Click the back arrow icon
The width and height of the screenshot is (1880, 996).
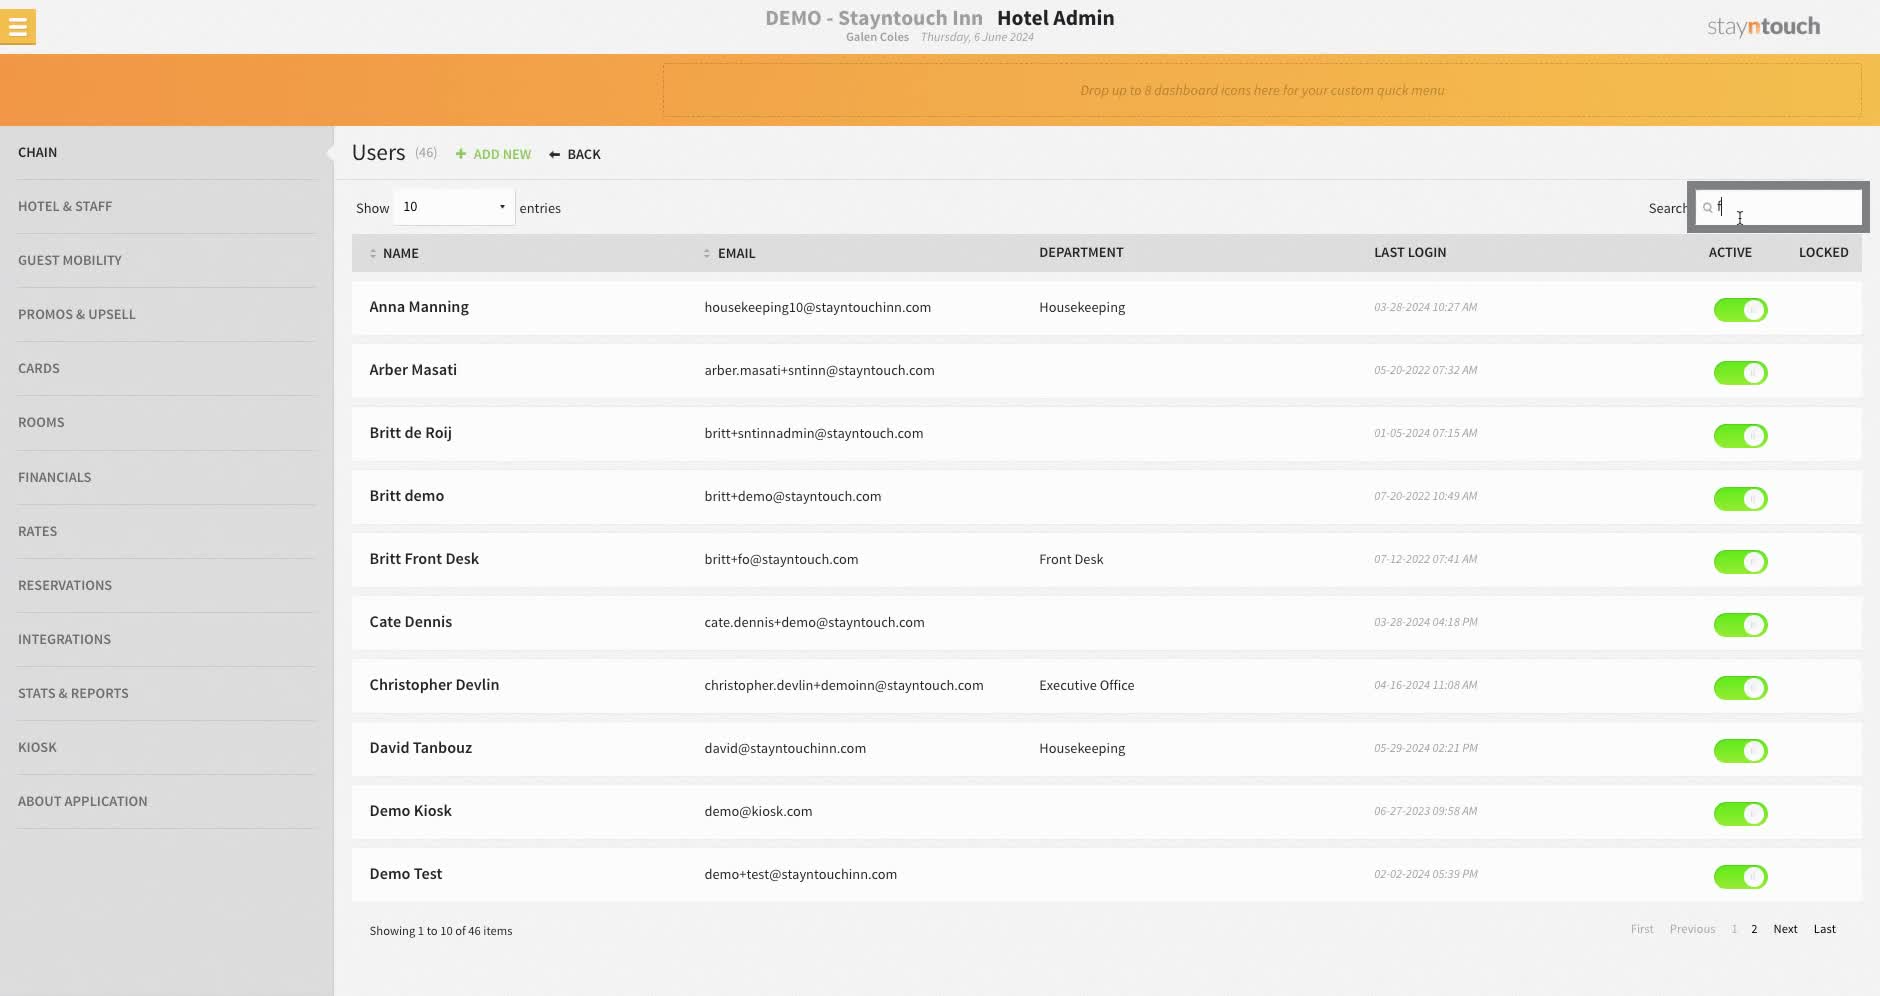(x=554, y=154)
